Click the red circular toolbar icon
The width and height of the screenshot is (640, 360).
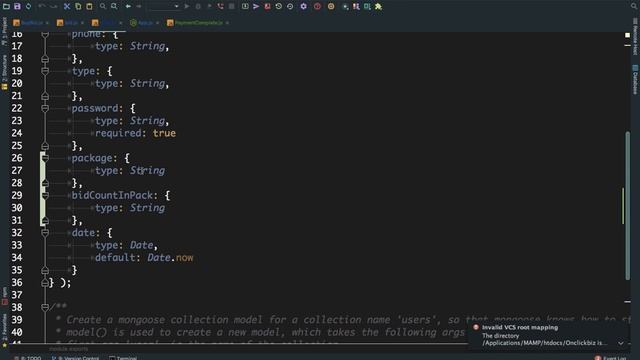(317, 6)
